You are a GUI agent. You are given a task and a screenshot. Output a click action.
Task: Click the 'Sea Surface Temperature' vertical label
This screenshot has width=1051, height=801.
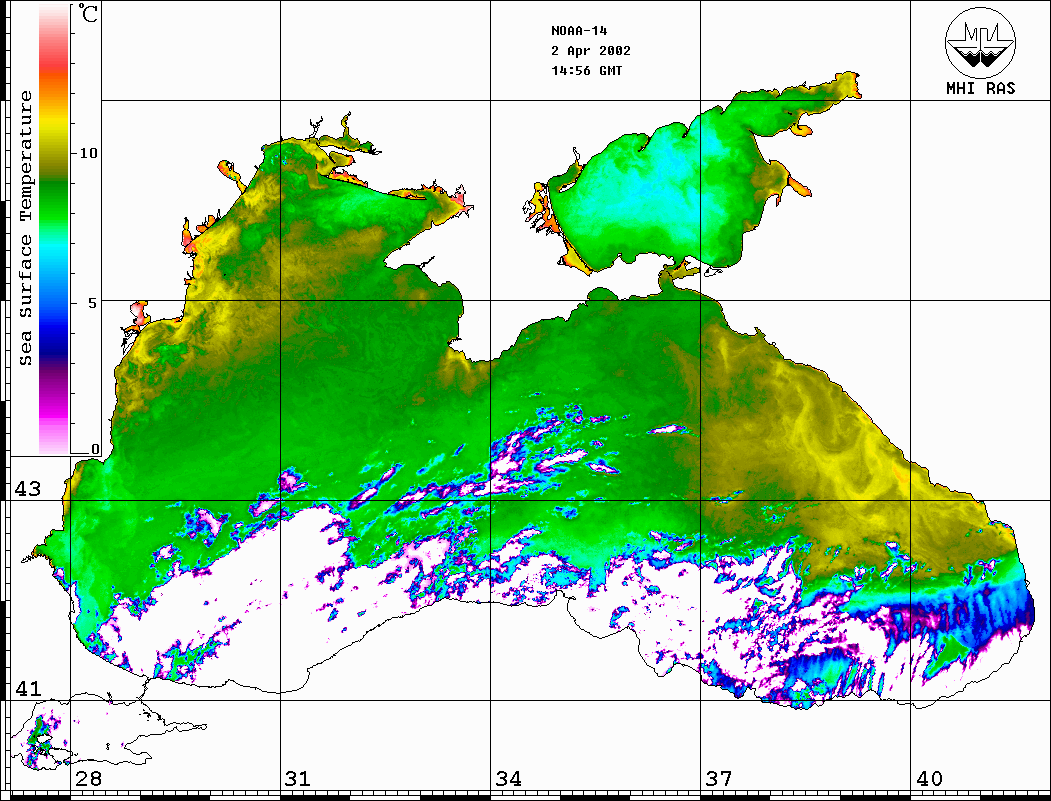(x=26, y=228)
